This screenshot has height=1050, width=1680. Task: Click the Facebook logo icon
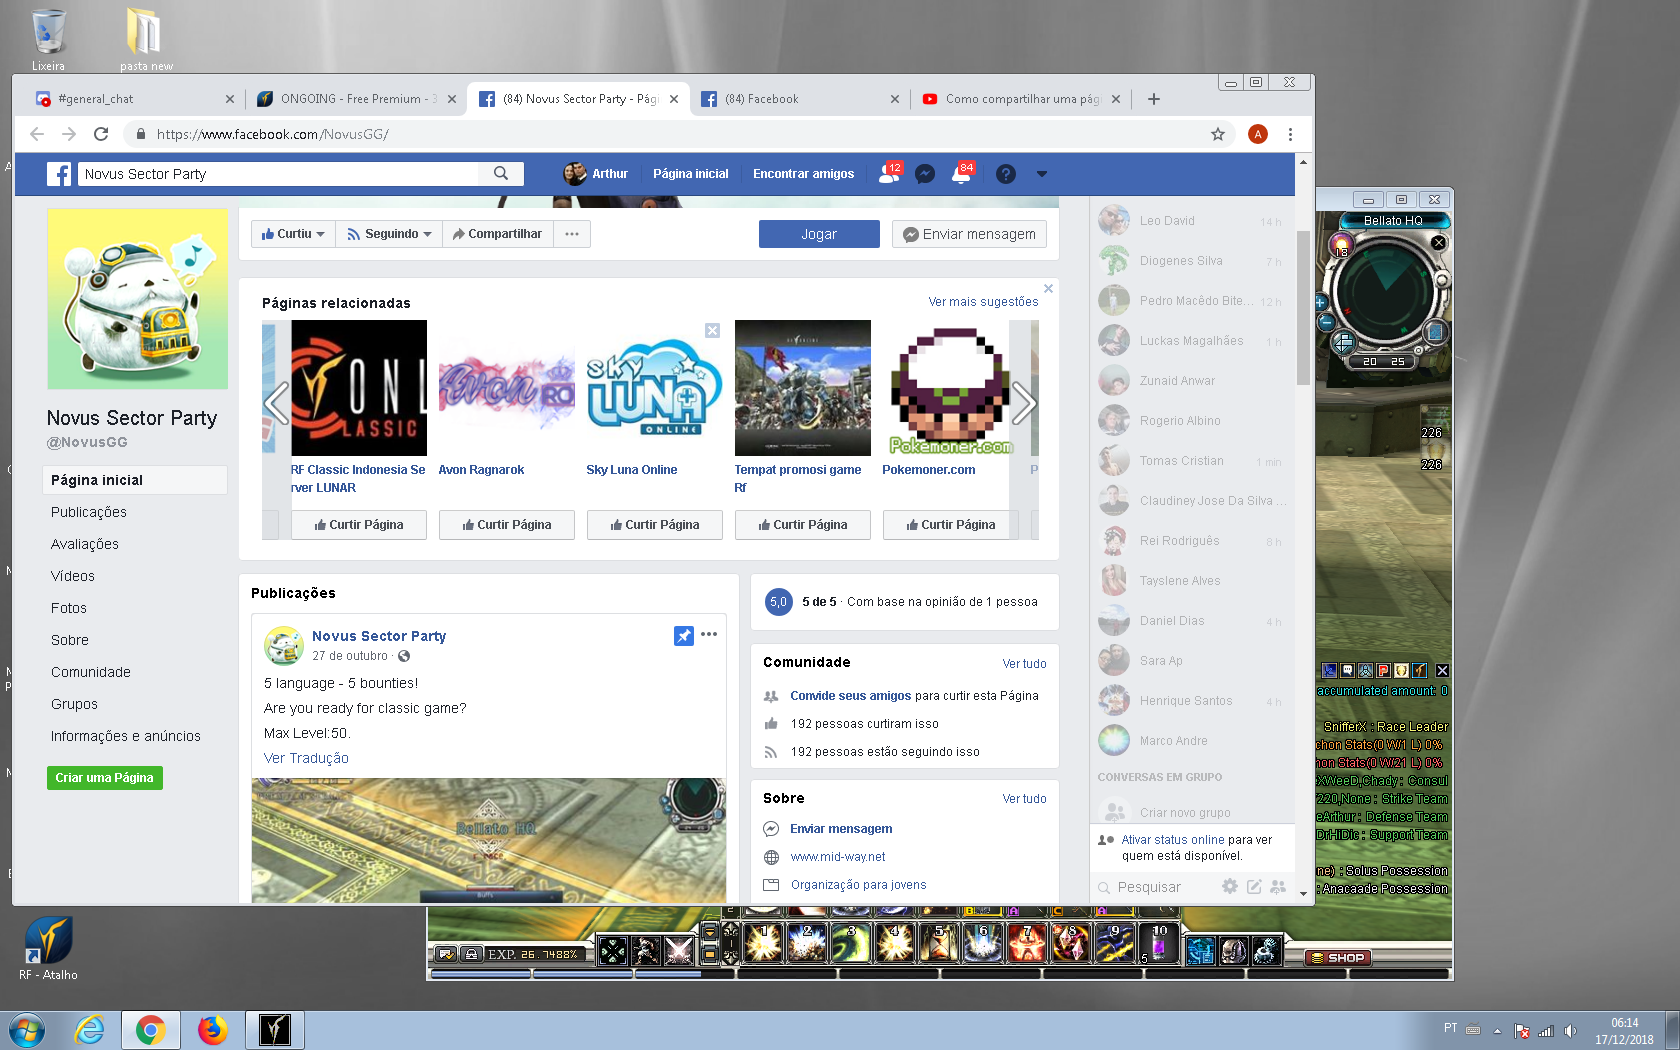click(59, 174)
